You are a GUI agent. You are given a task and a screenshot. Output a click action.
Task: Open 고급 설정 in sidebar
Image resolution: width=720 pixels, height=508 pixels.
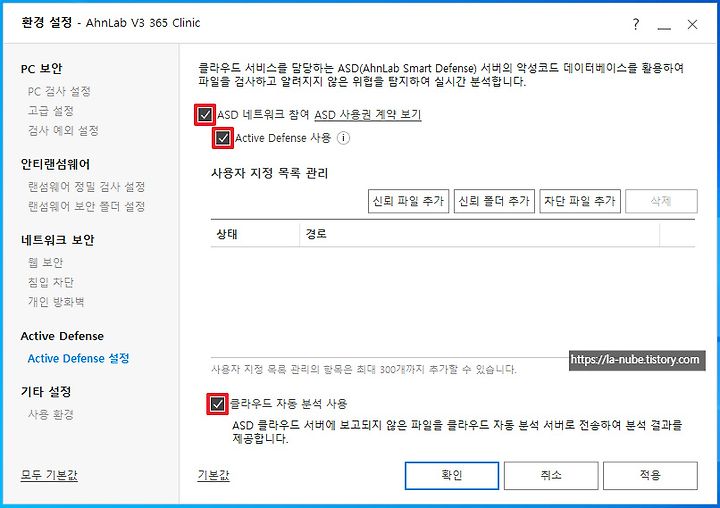[51, 111]
